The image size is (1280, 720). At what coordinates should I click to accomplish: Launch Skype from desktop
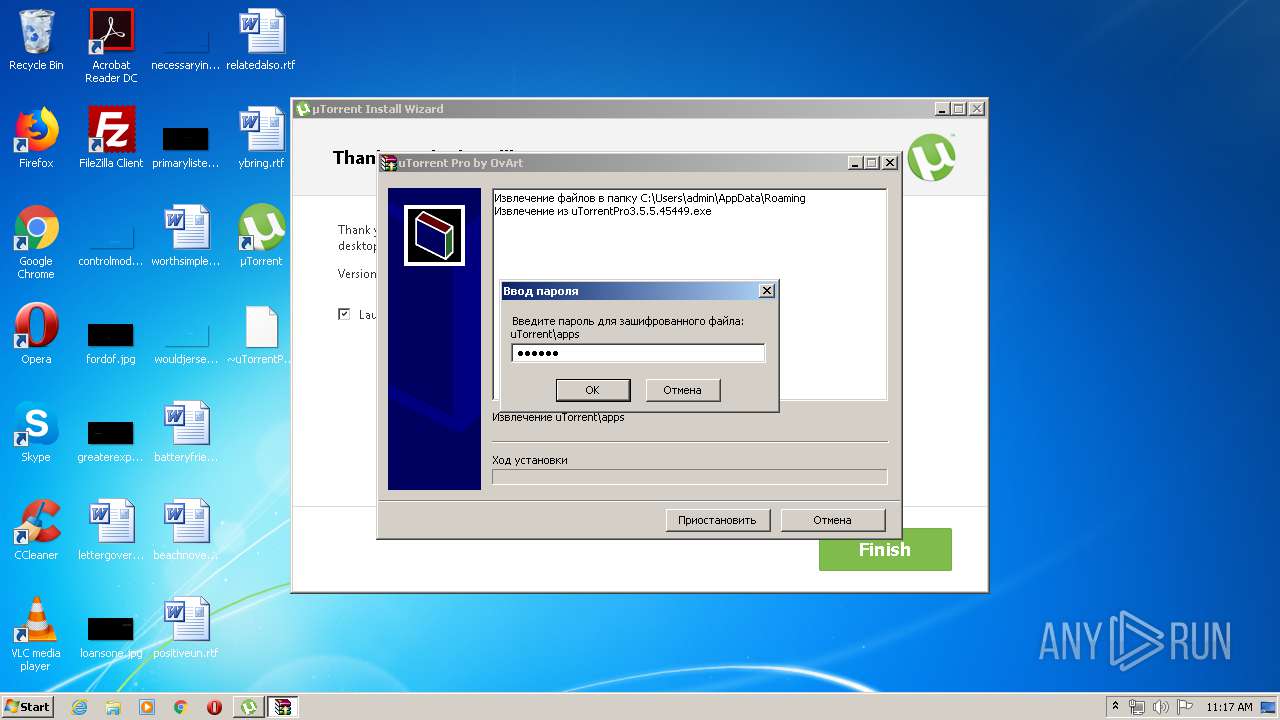click(36, 432)
